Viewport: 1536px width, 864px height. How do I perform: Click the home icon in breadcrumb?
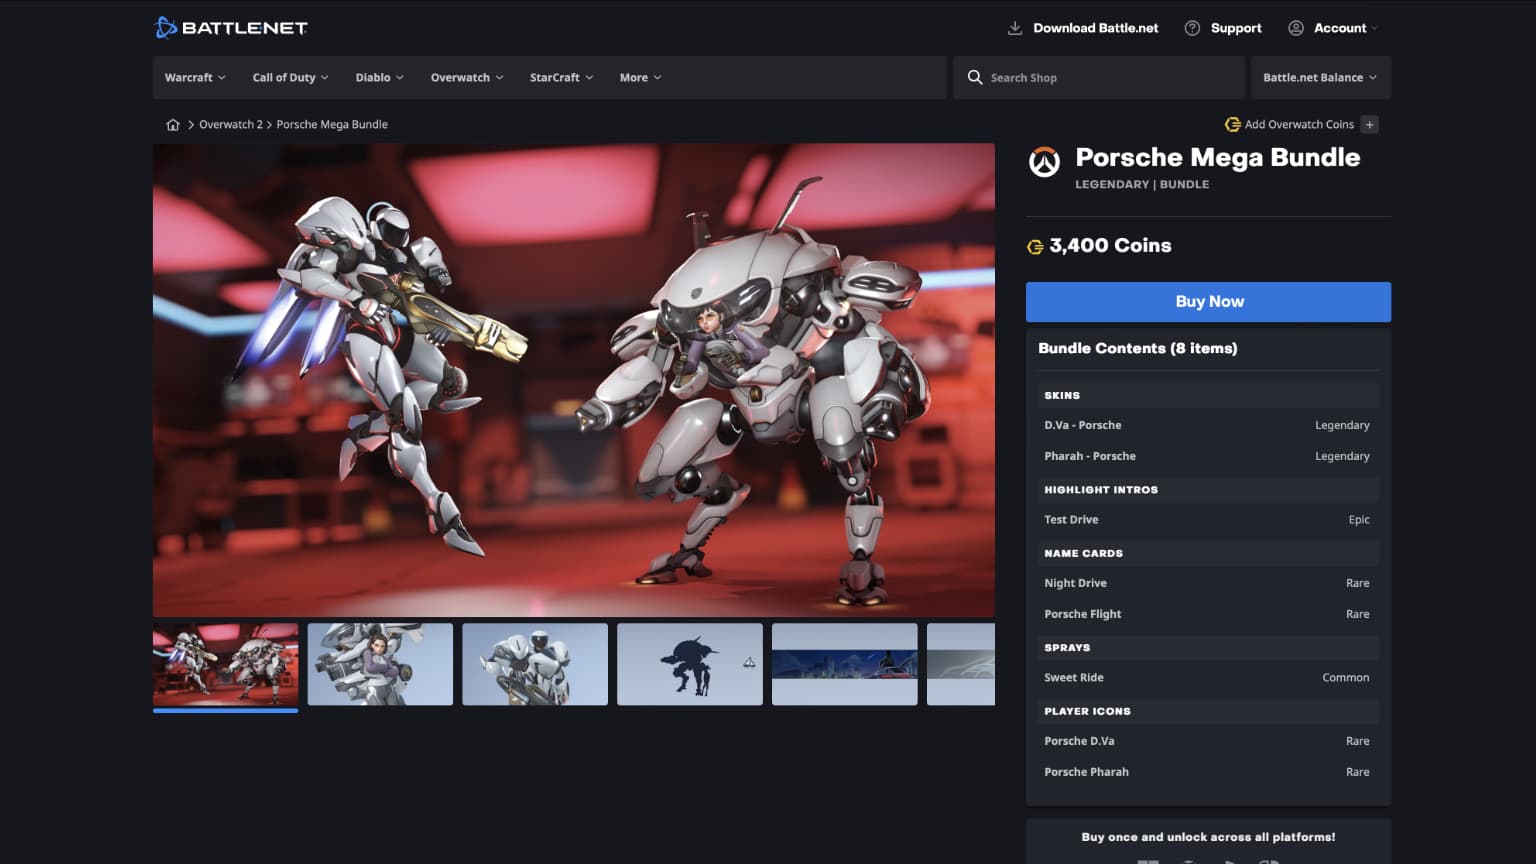173,125
